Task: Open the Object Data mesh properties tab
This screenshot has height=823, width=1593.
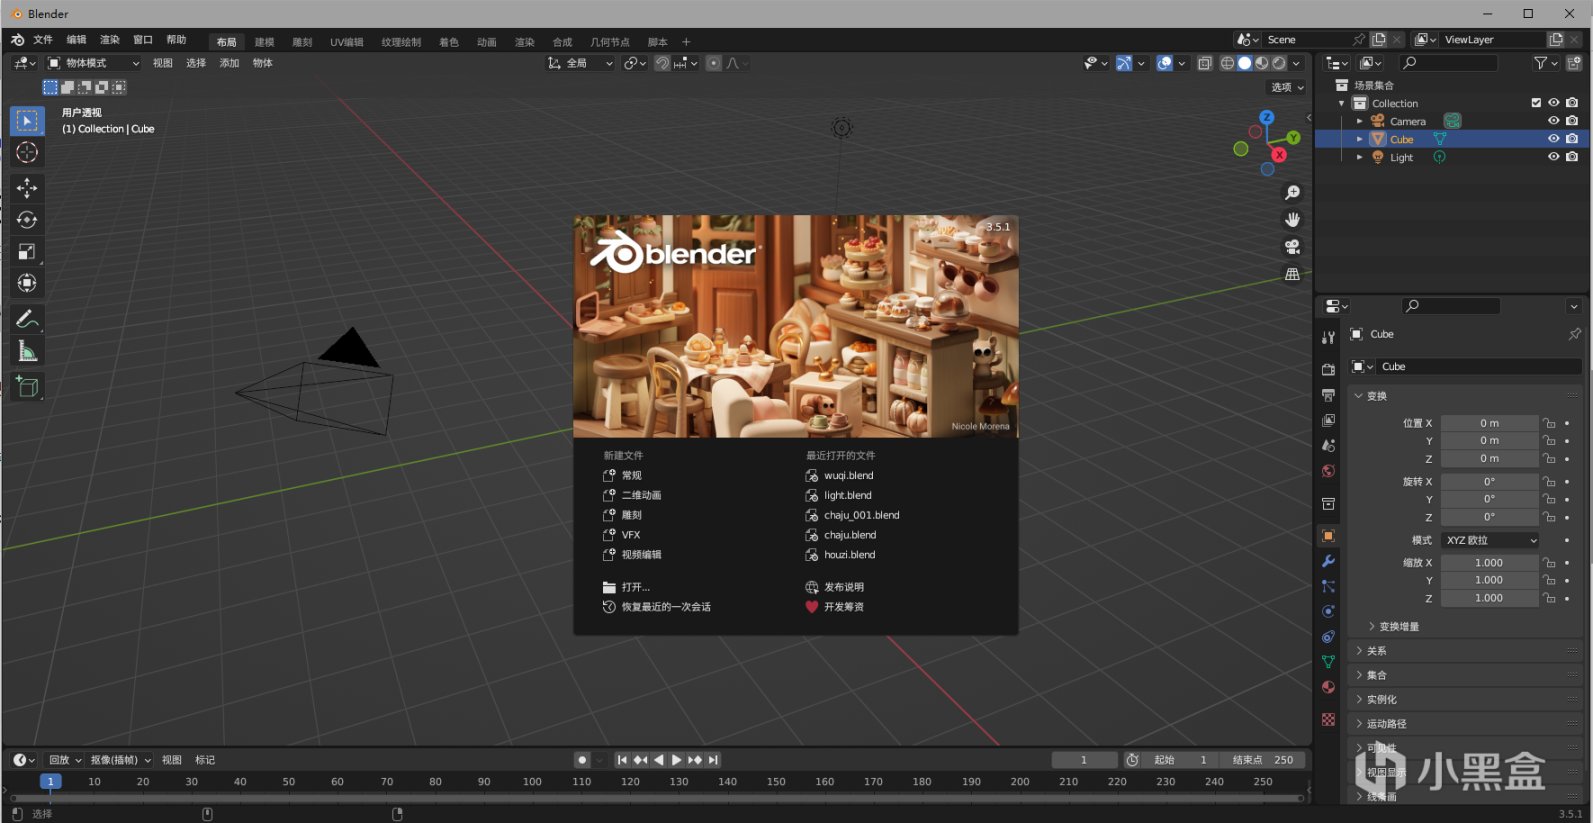Action: 1328,662
